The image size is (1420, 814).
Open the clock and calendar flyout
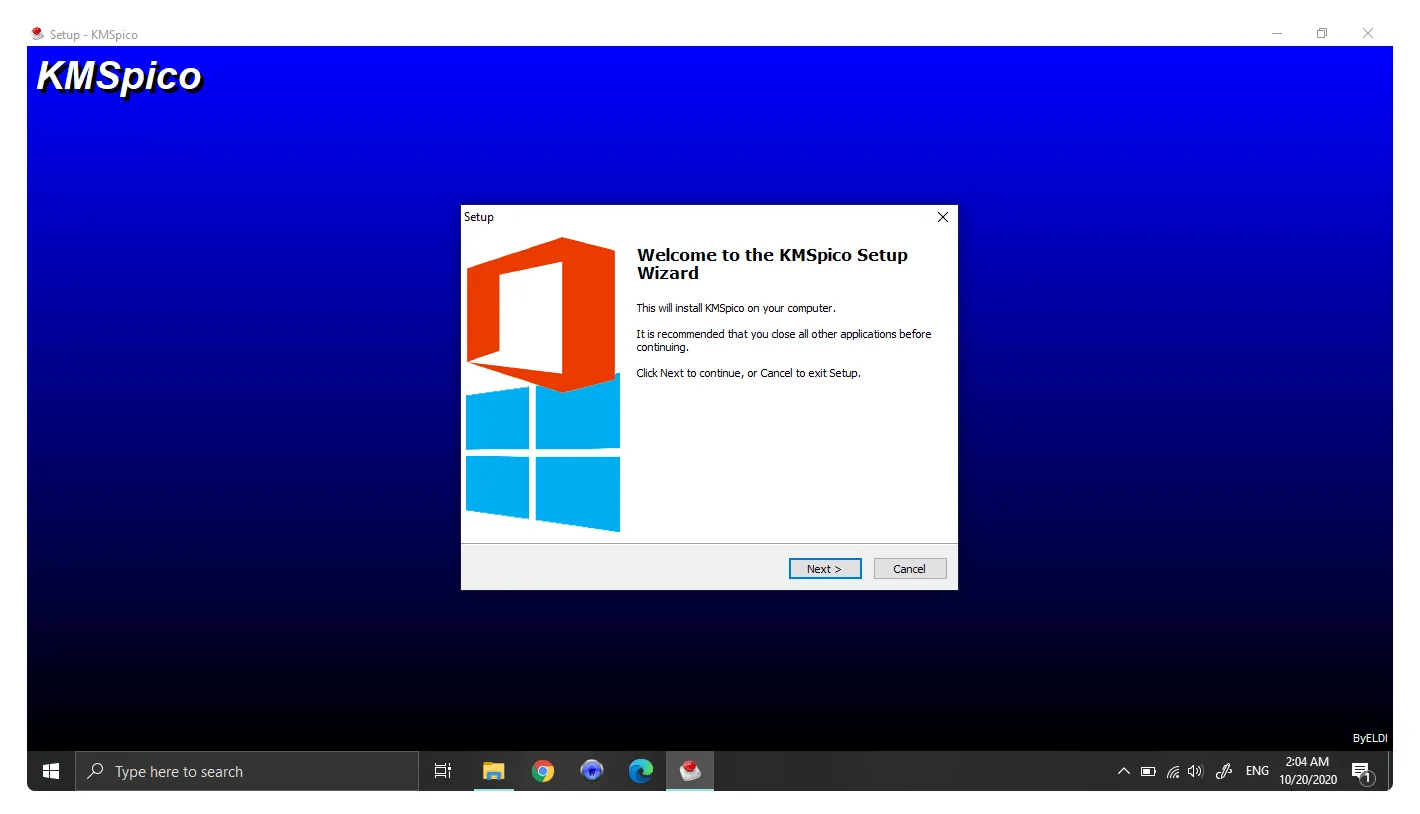1307,771
